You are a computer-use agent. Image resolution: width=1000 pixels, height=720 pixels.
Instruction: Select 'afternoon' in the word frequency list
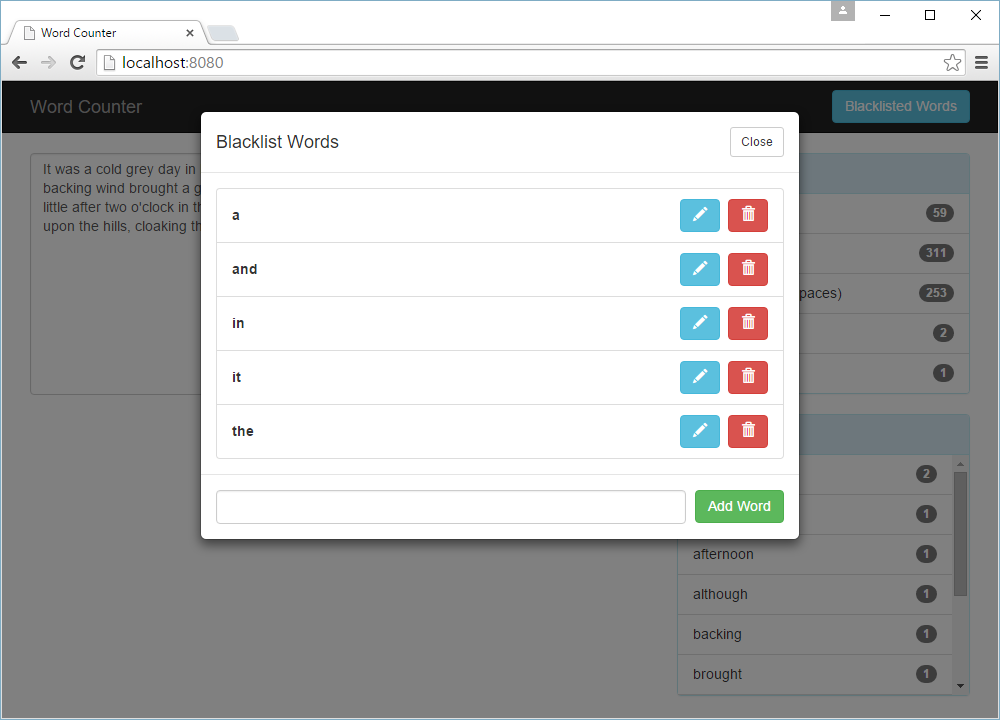[x=814, y=554]
